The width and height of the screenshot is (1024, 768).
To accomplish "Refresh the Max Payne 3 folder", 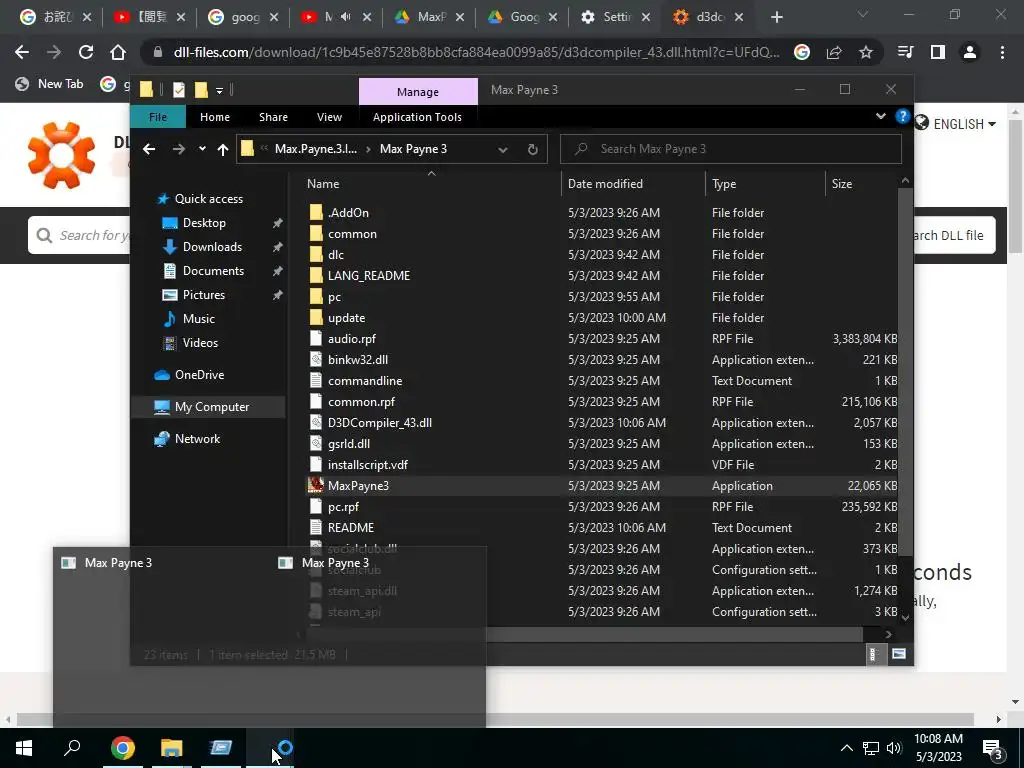I will (x=533, y=150).
